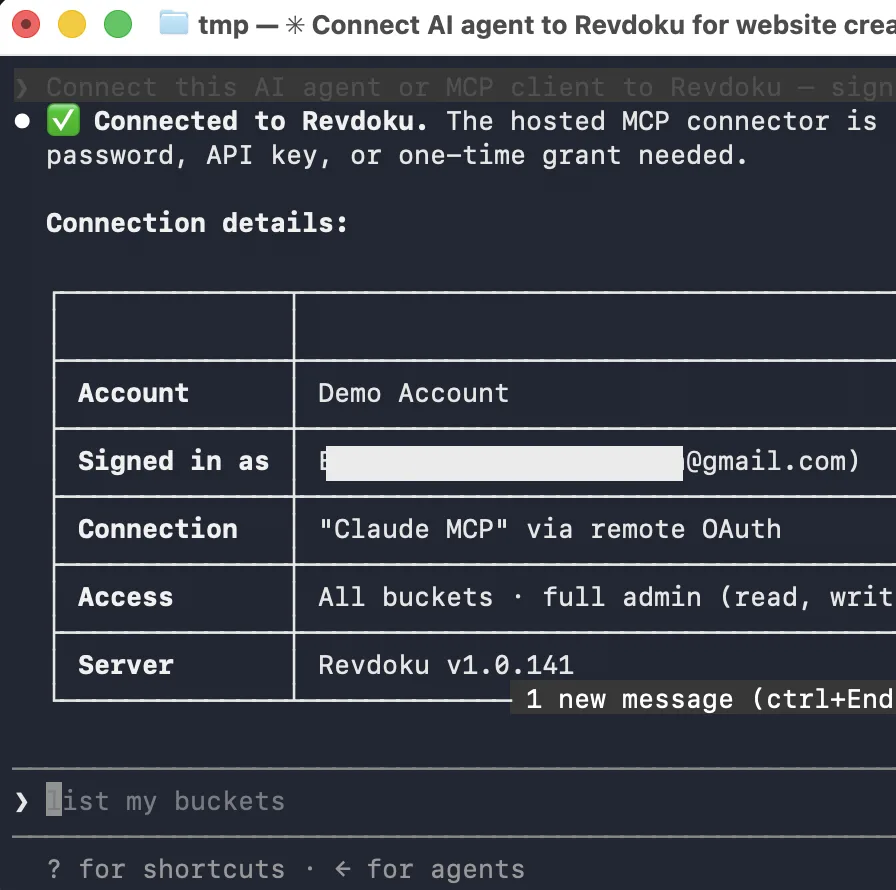Screen dimensions: 896x890
Task: Click the 'Access' table label
Action: point(126,596)
